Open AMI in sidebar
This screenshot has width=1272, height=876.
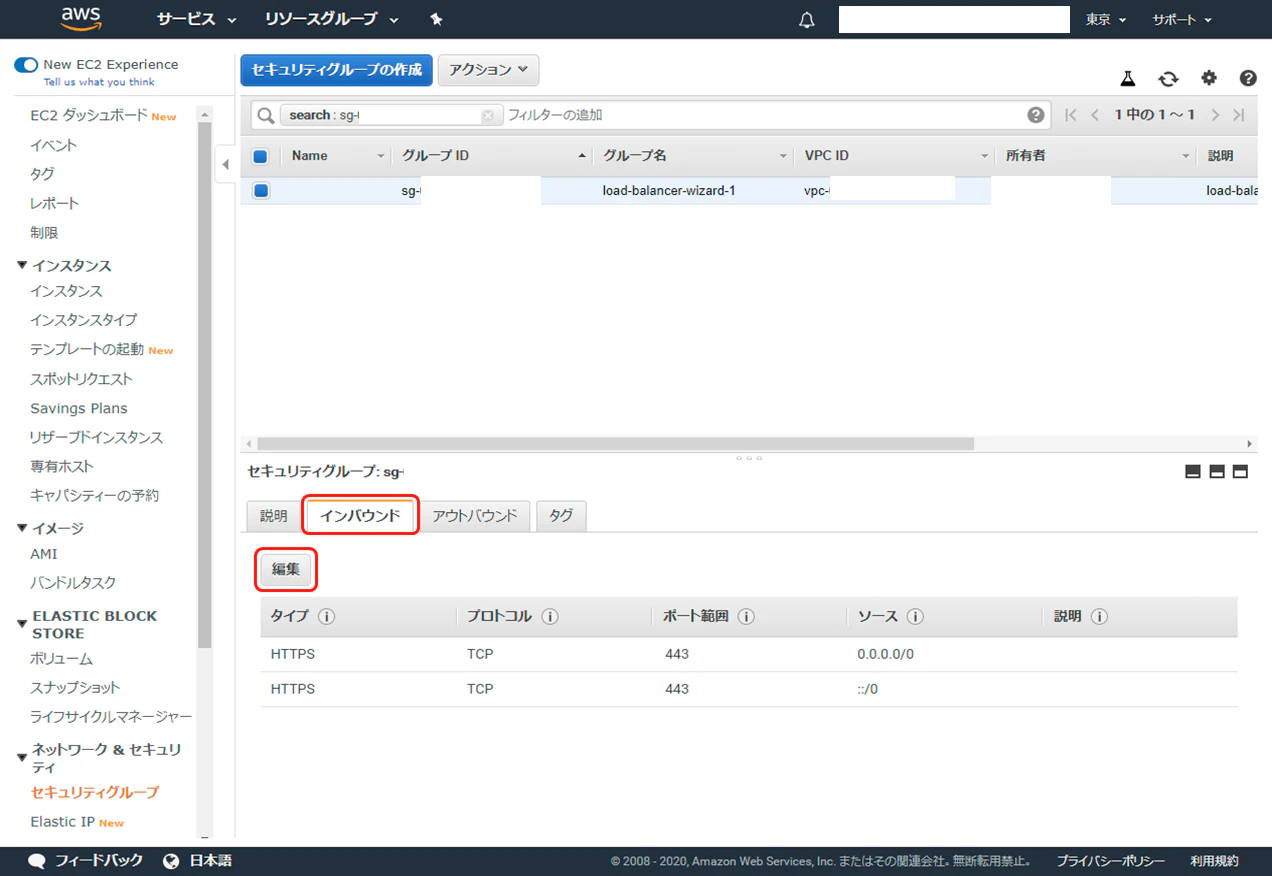coord(44,554)
